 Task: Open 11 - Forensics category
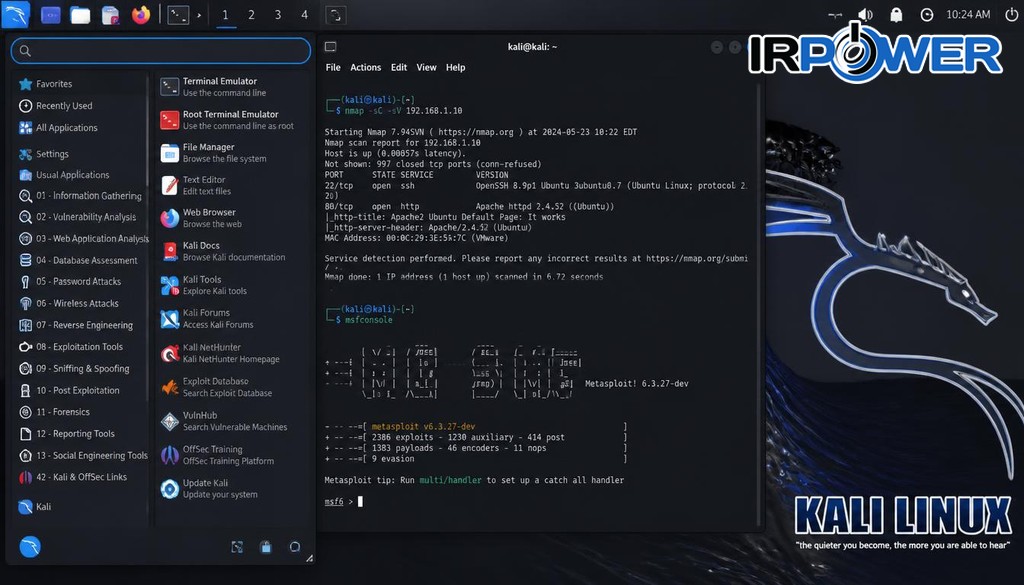[63, 412]
